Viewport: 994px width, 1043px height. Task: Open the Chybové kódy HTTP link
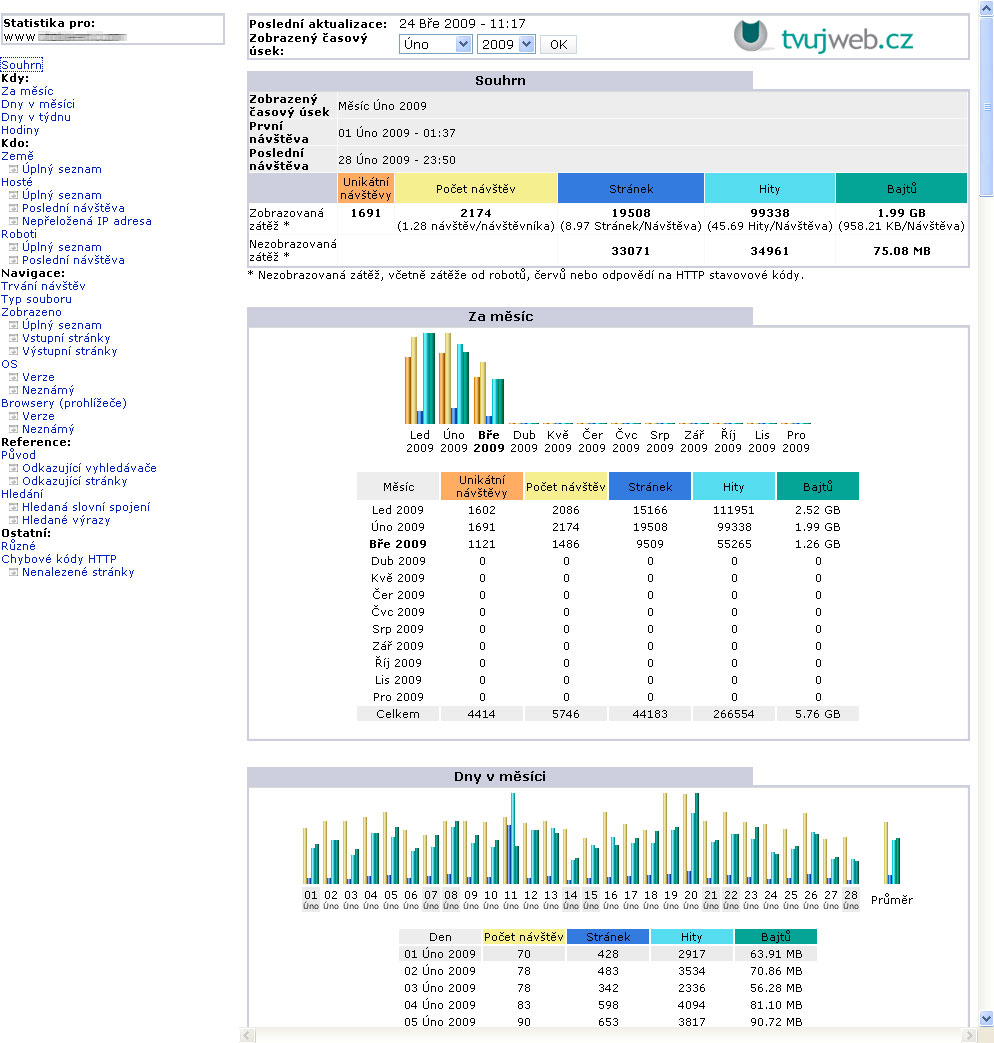click(x=58, y=559)
